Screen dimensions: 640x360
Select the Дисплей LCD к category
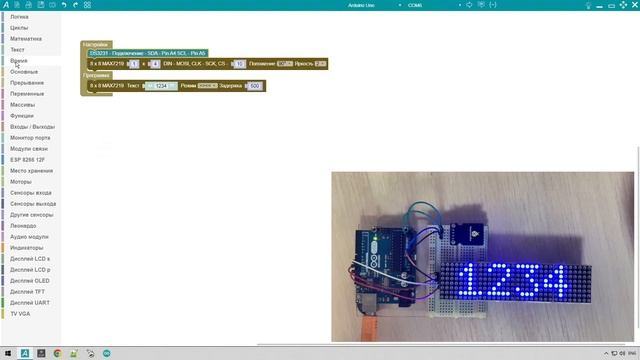(x=30, y=259)
